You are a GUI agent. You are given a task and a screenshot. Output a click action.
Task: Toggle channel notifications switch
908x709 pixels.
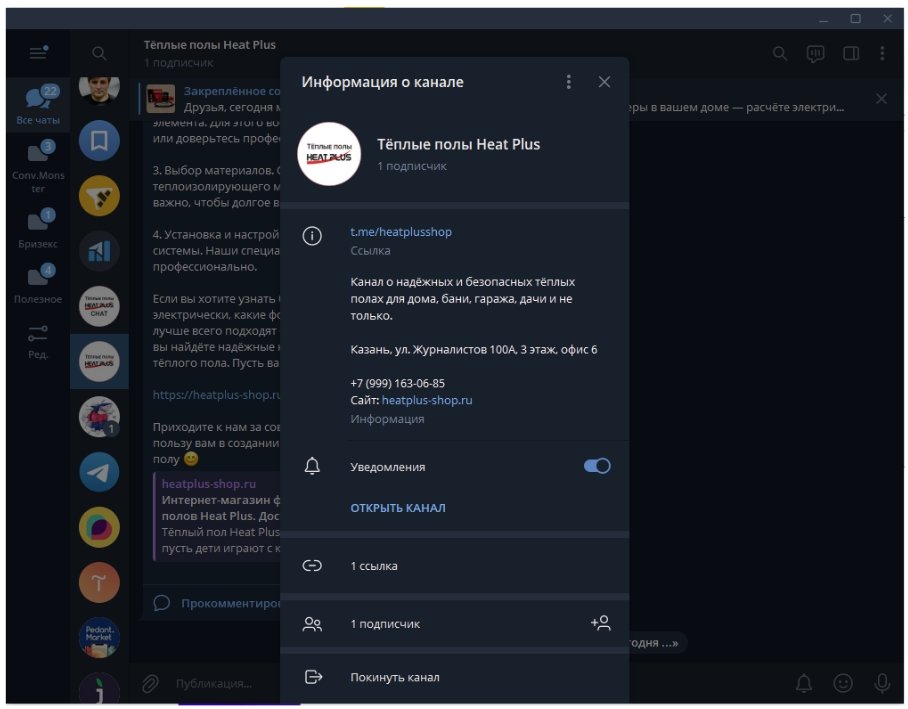tap(597, 466)
